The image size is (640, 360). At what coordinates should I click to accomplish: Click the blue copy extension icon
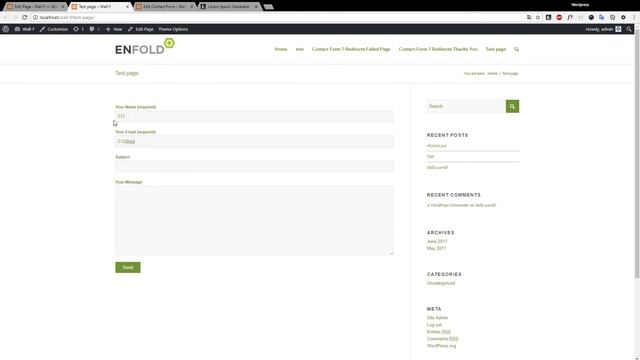(602, 18)
